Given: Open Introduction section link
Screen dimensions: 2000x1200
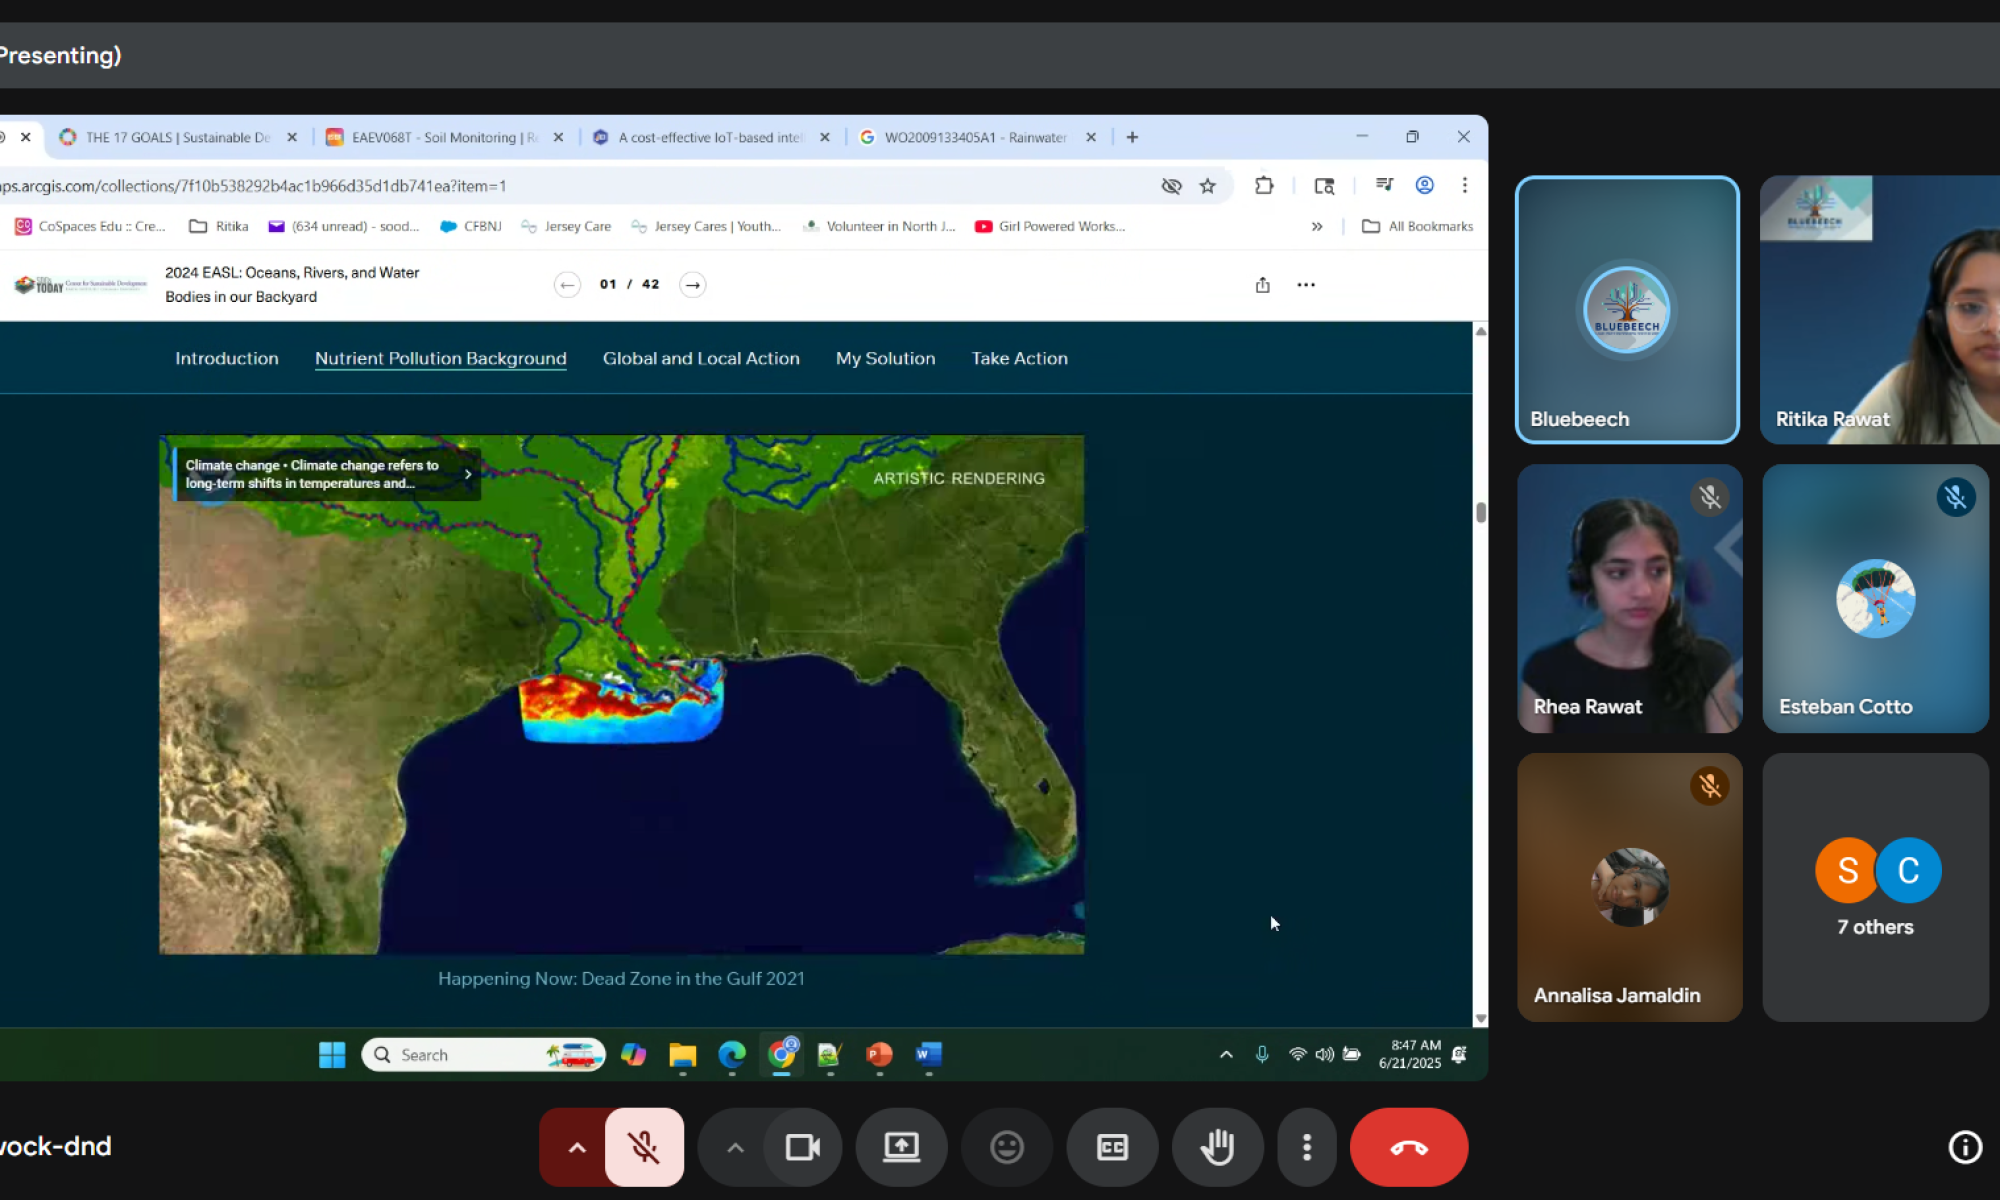Looking at the screenshot, I should 227,358.
